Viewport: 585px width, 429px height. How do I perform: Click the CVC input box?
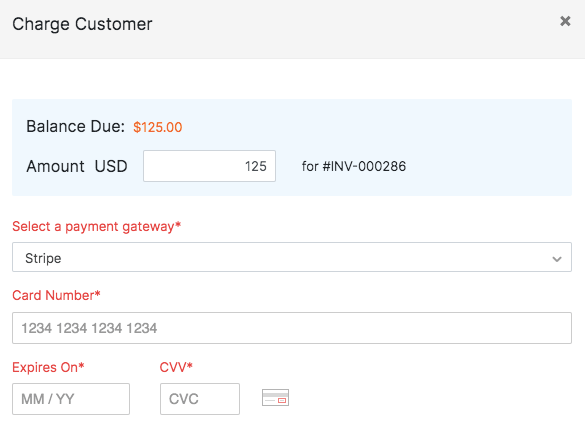(200, 399)
